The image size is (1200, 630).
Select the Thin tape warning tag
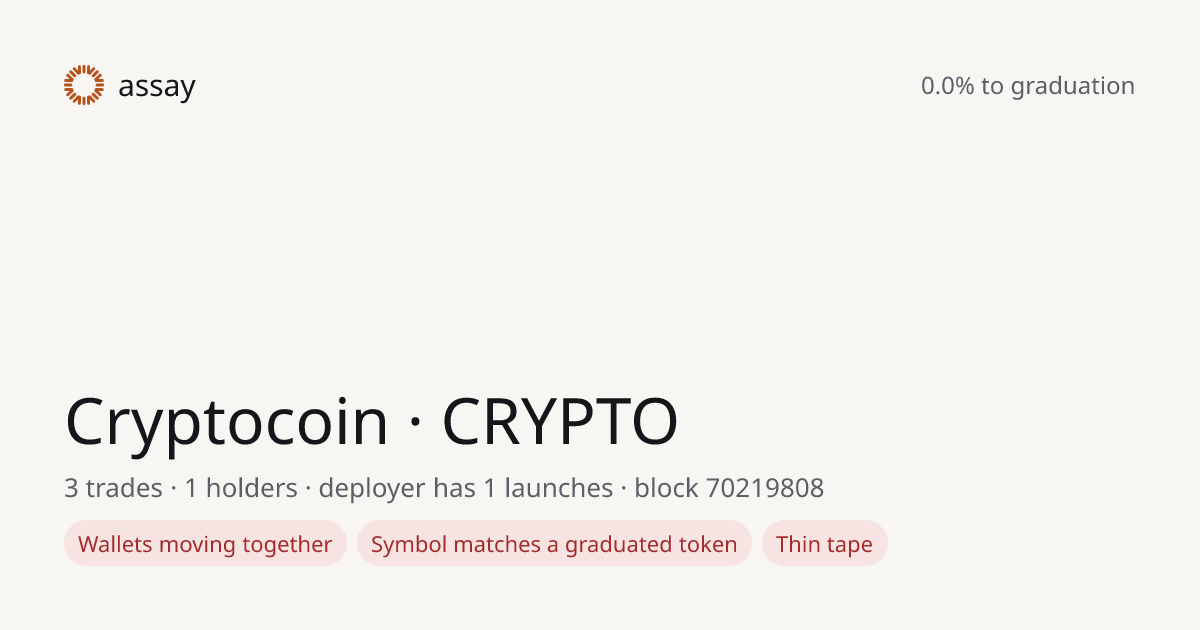point(824,544)
